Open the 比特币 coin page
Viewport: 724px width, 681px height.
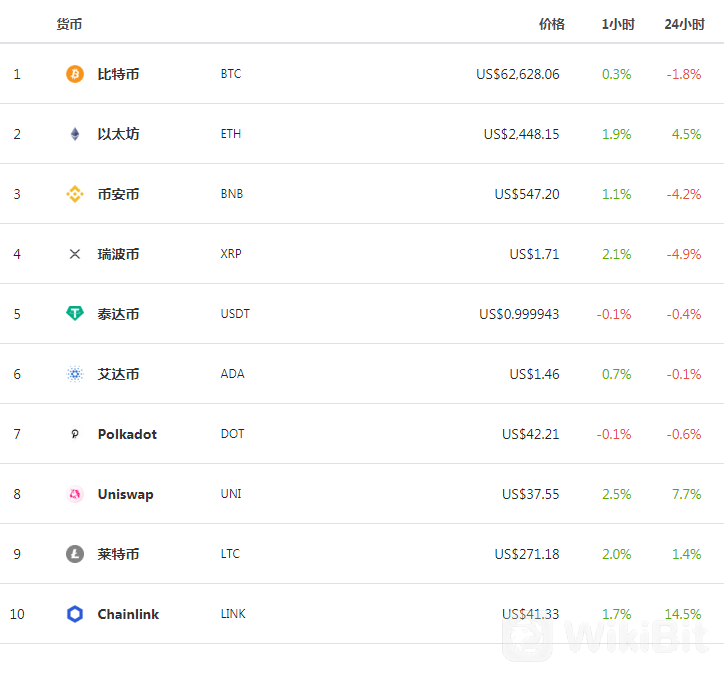(118, 74)
